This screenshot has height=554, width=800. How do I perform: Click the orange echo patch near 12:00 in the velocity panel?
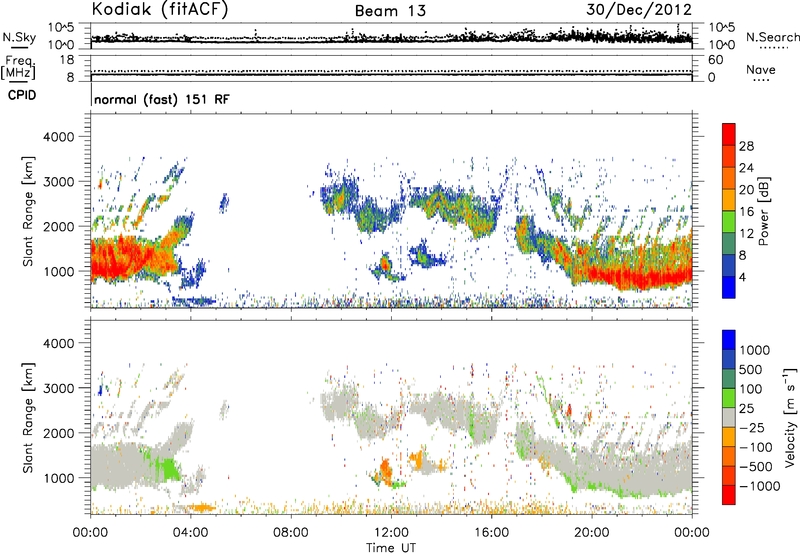[x=385, y=472]
